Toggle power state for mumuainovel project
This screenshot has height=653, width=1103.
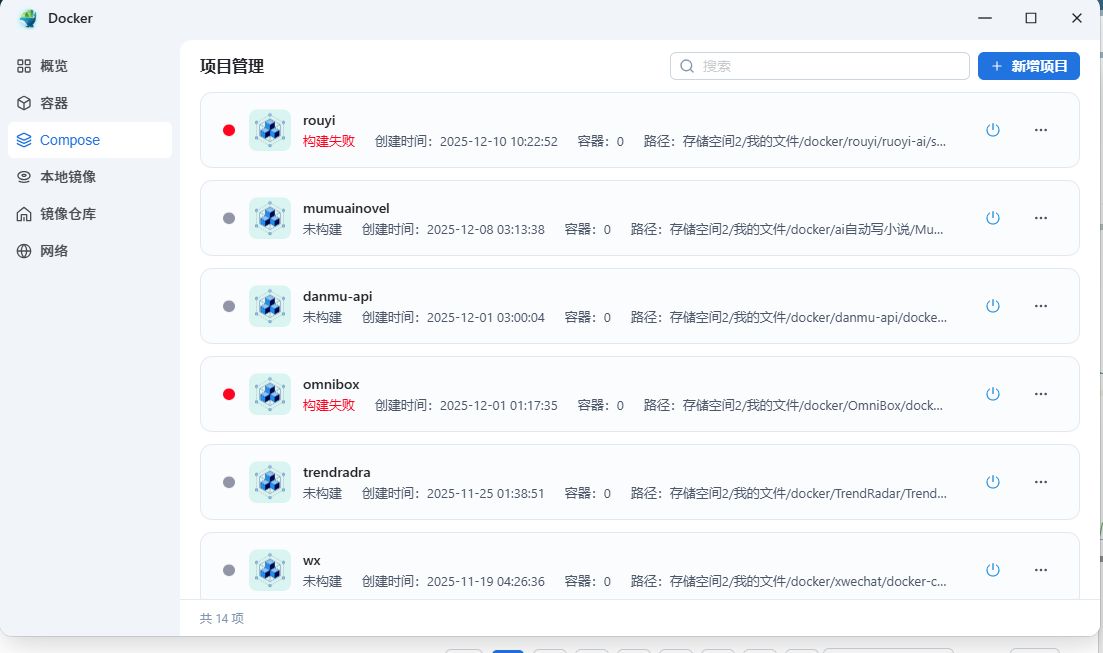click(993, 217)
